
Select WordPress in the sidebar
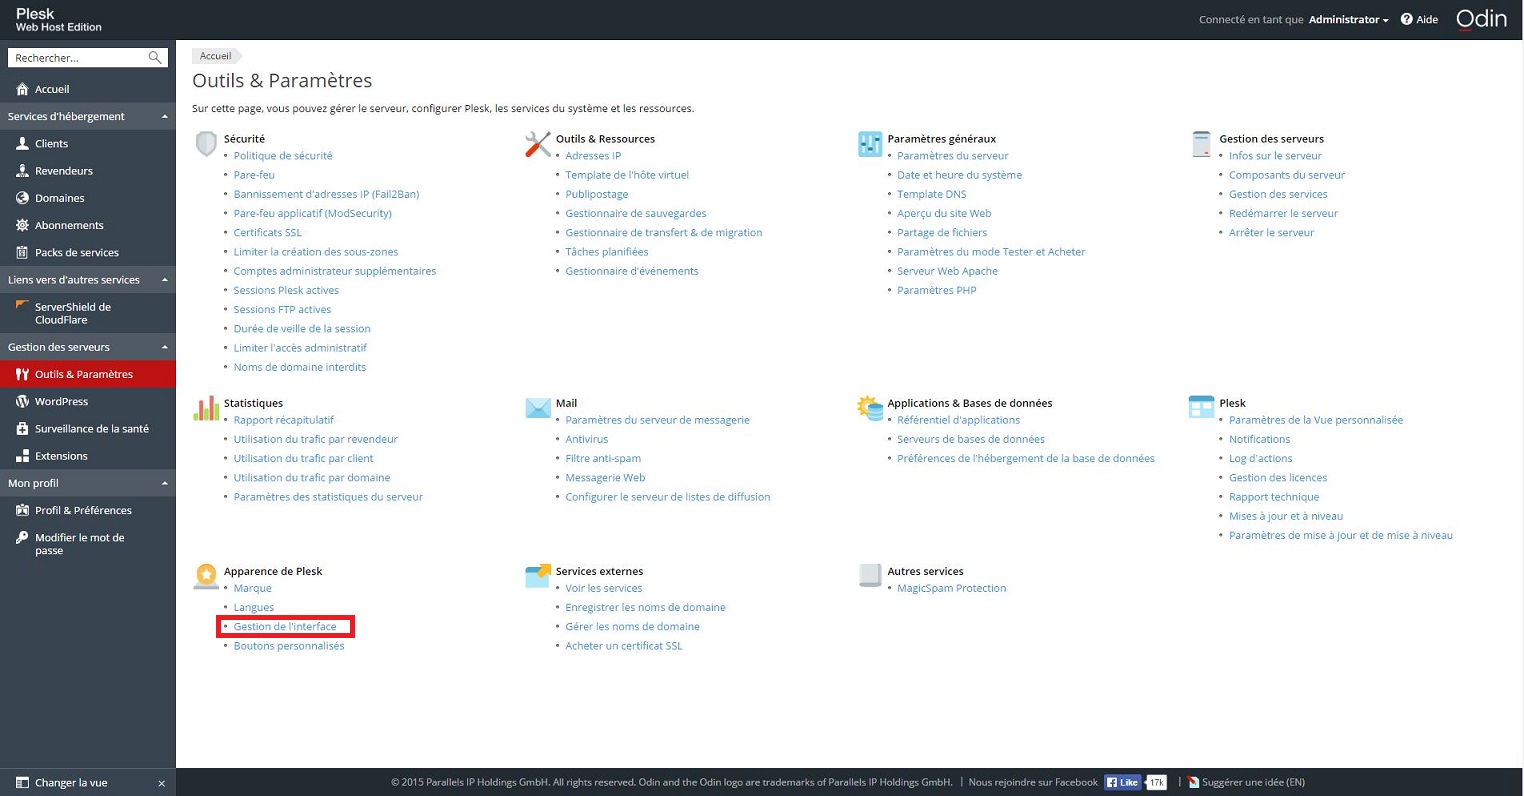point(61,401)
